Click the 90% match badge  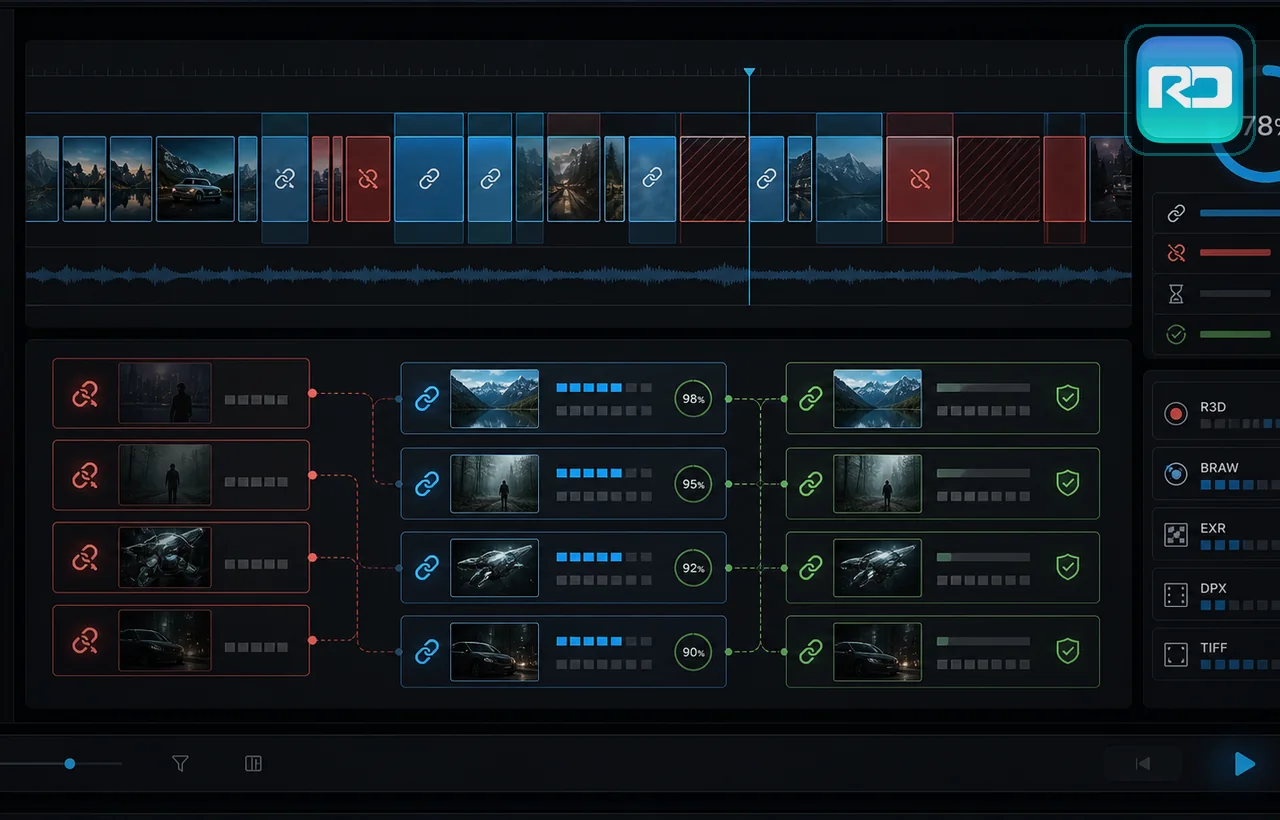tap(693, 652)
